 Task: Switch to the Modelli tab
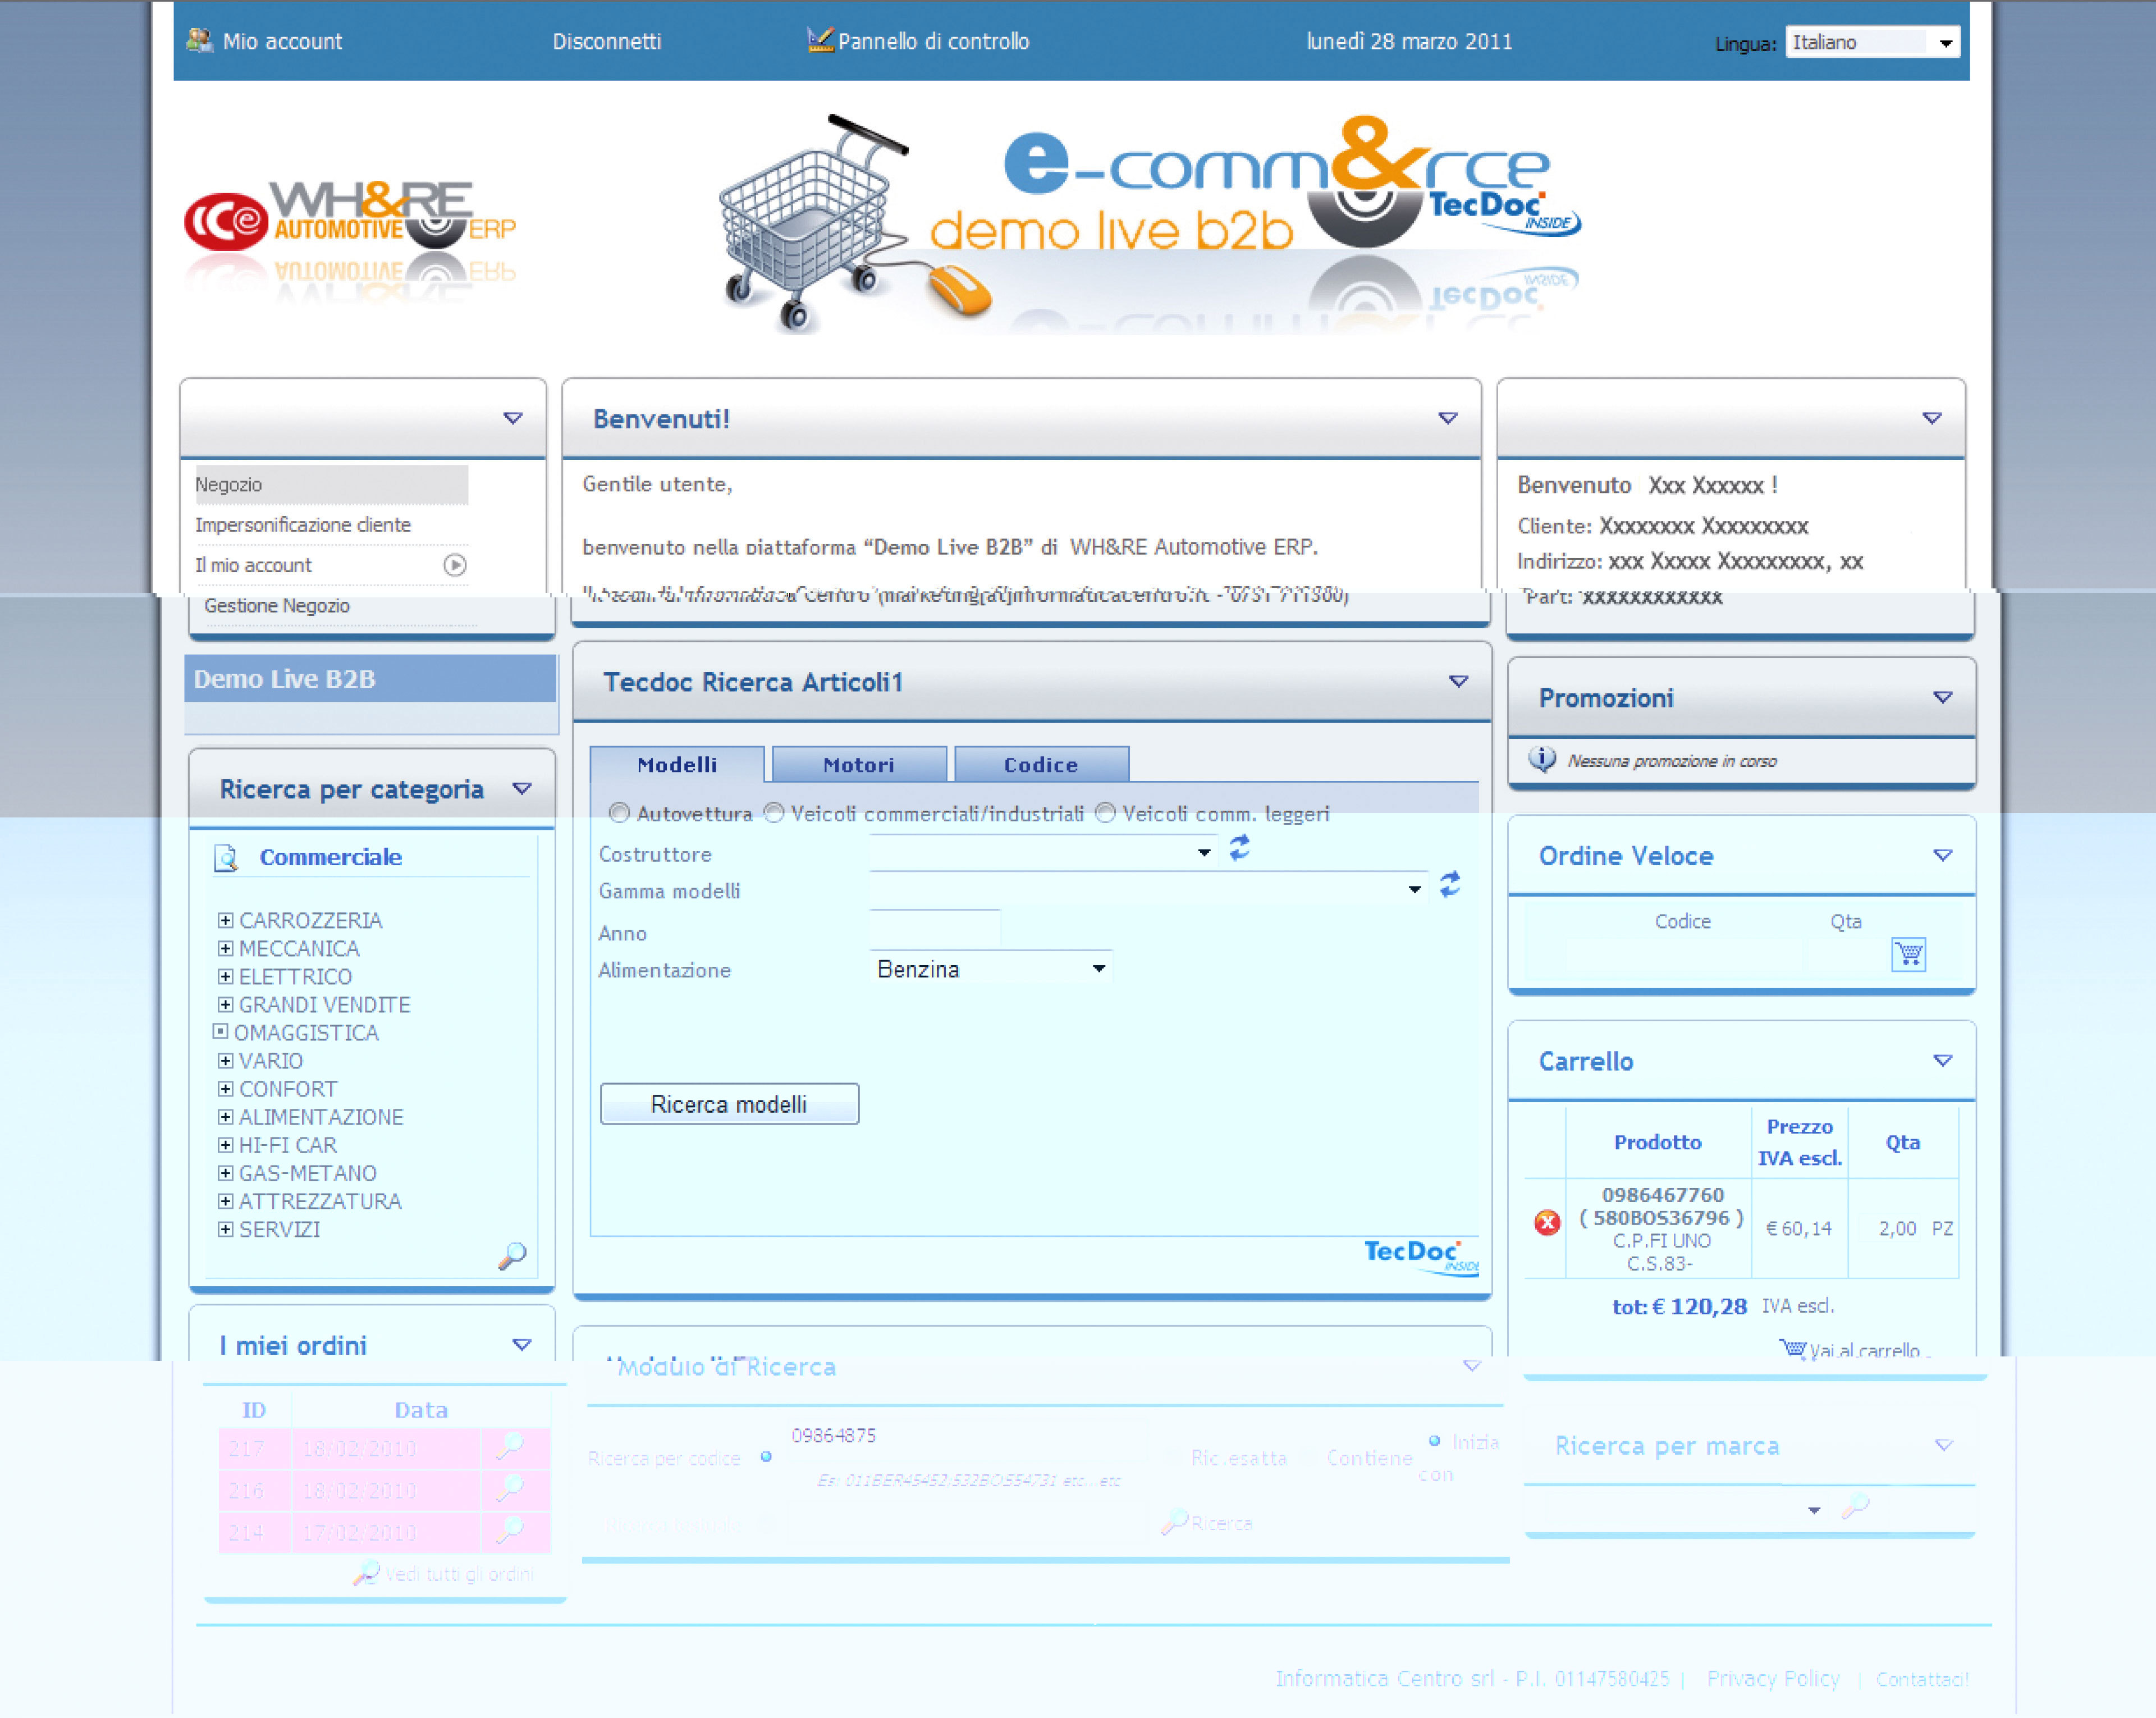[677, 764]
